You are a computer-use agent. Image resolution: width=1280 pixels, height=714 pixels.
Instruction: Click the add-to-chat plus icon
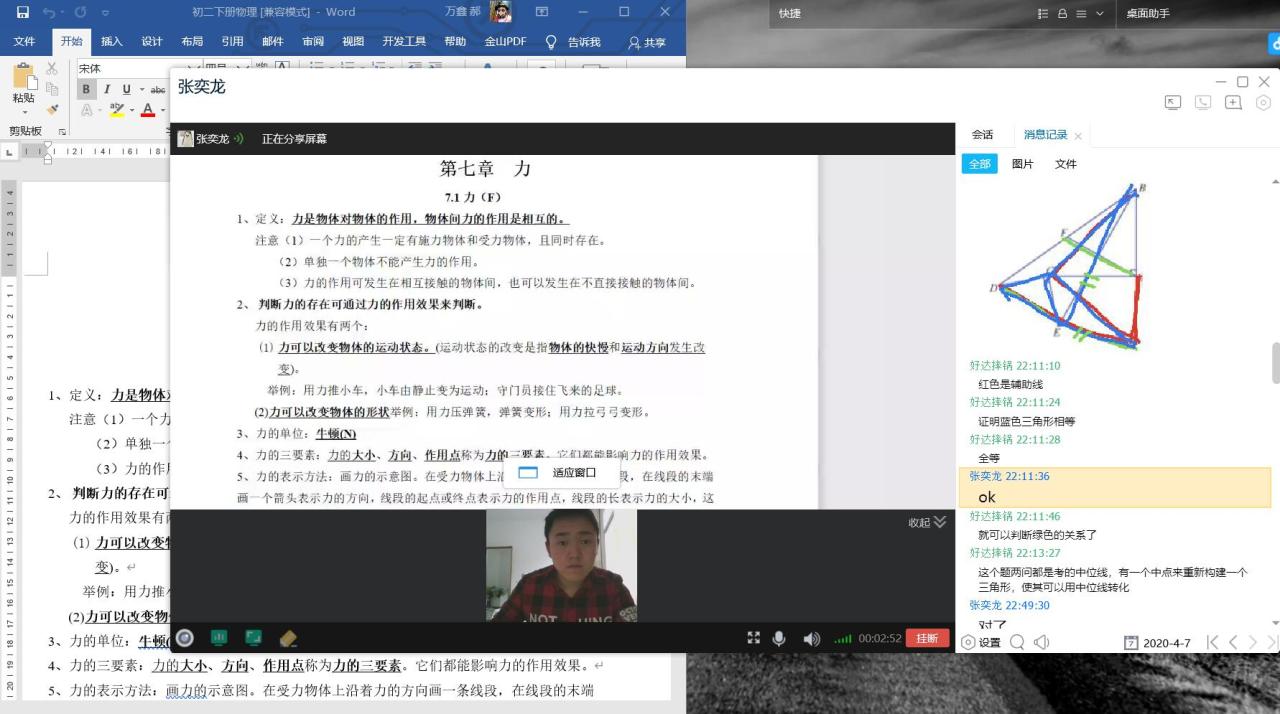coord(1233,102)
